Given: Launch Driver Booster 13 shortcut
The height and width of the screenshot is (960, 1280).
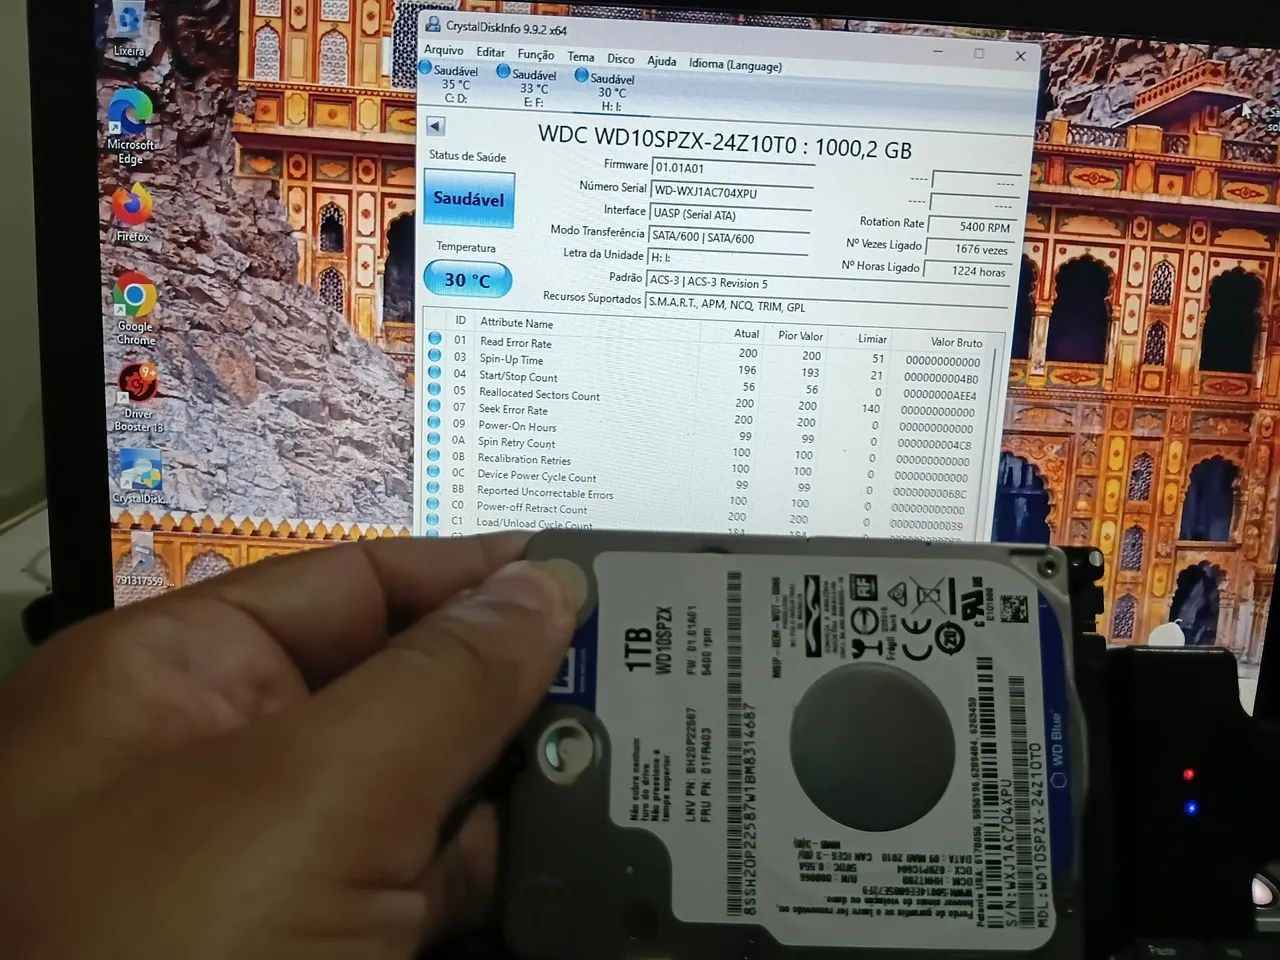Looking at the screenshot, I should pyautogui.click(x=138, y=397).
